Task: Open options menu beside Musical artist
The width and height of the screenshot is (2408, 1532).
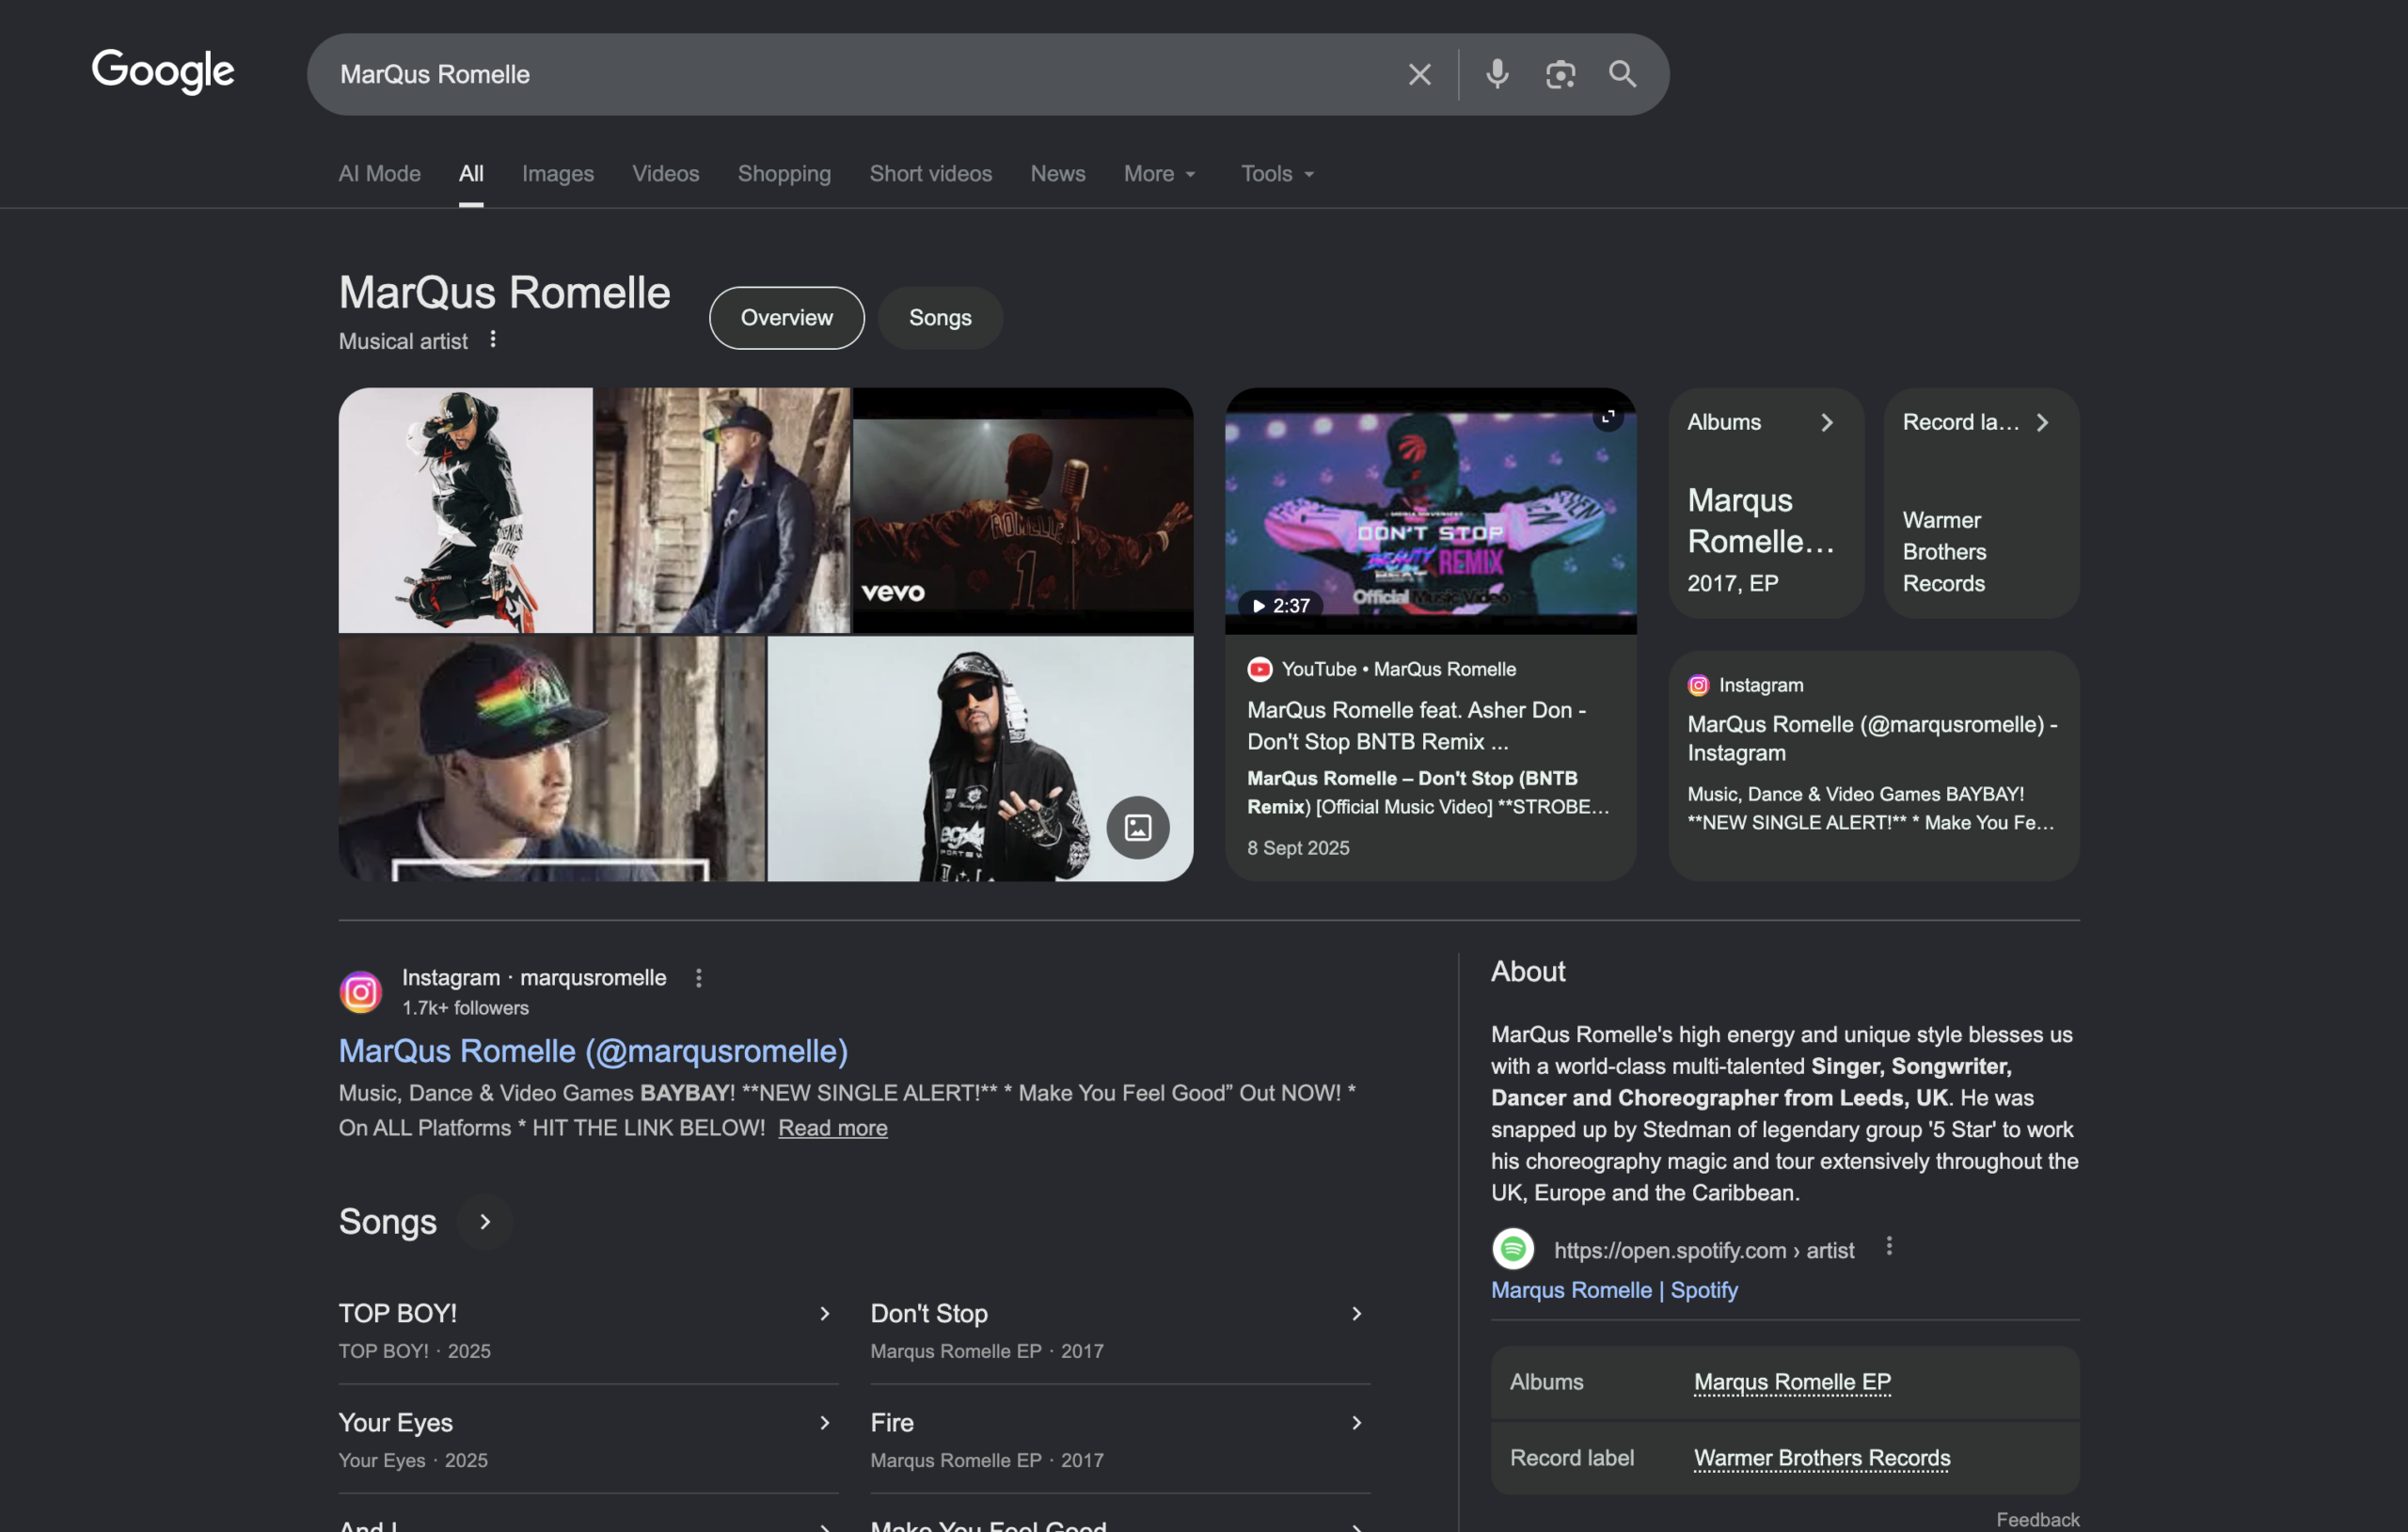Action: click(493, 340)
